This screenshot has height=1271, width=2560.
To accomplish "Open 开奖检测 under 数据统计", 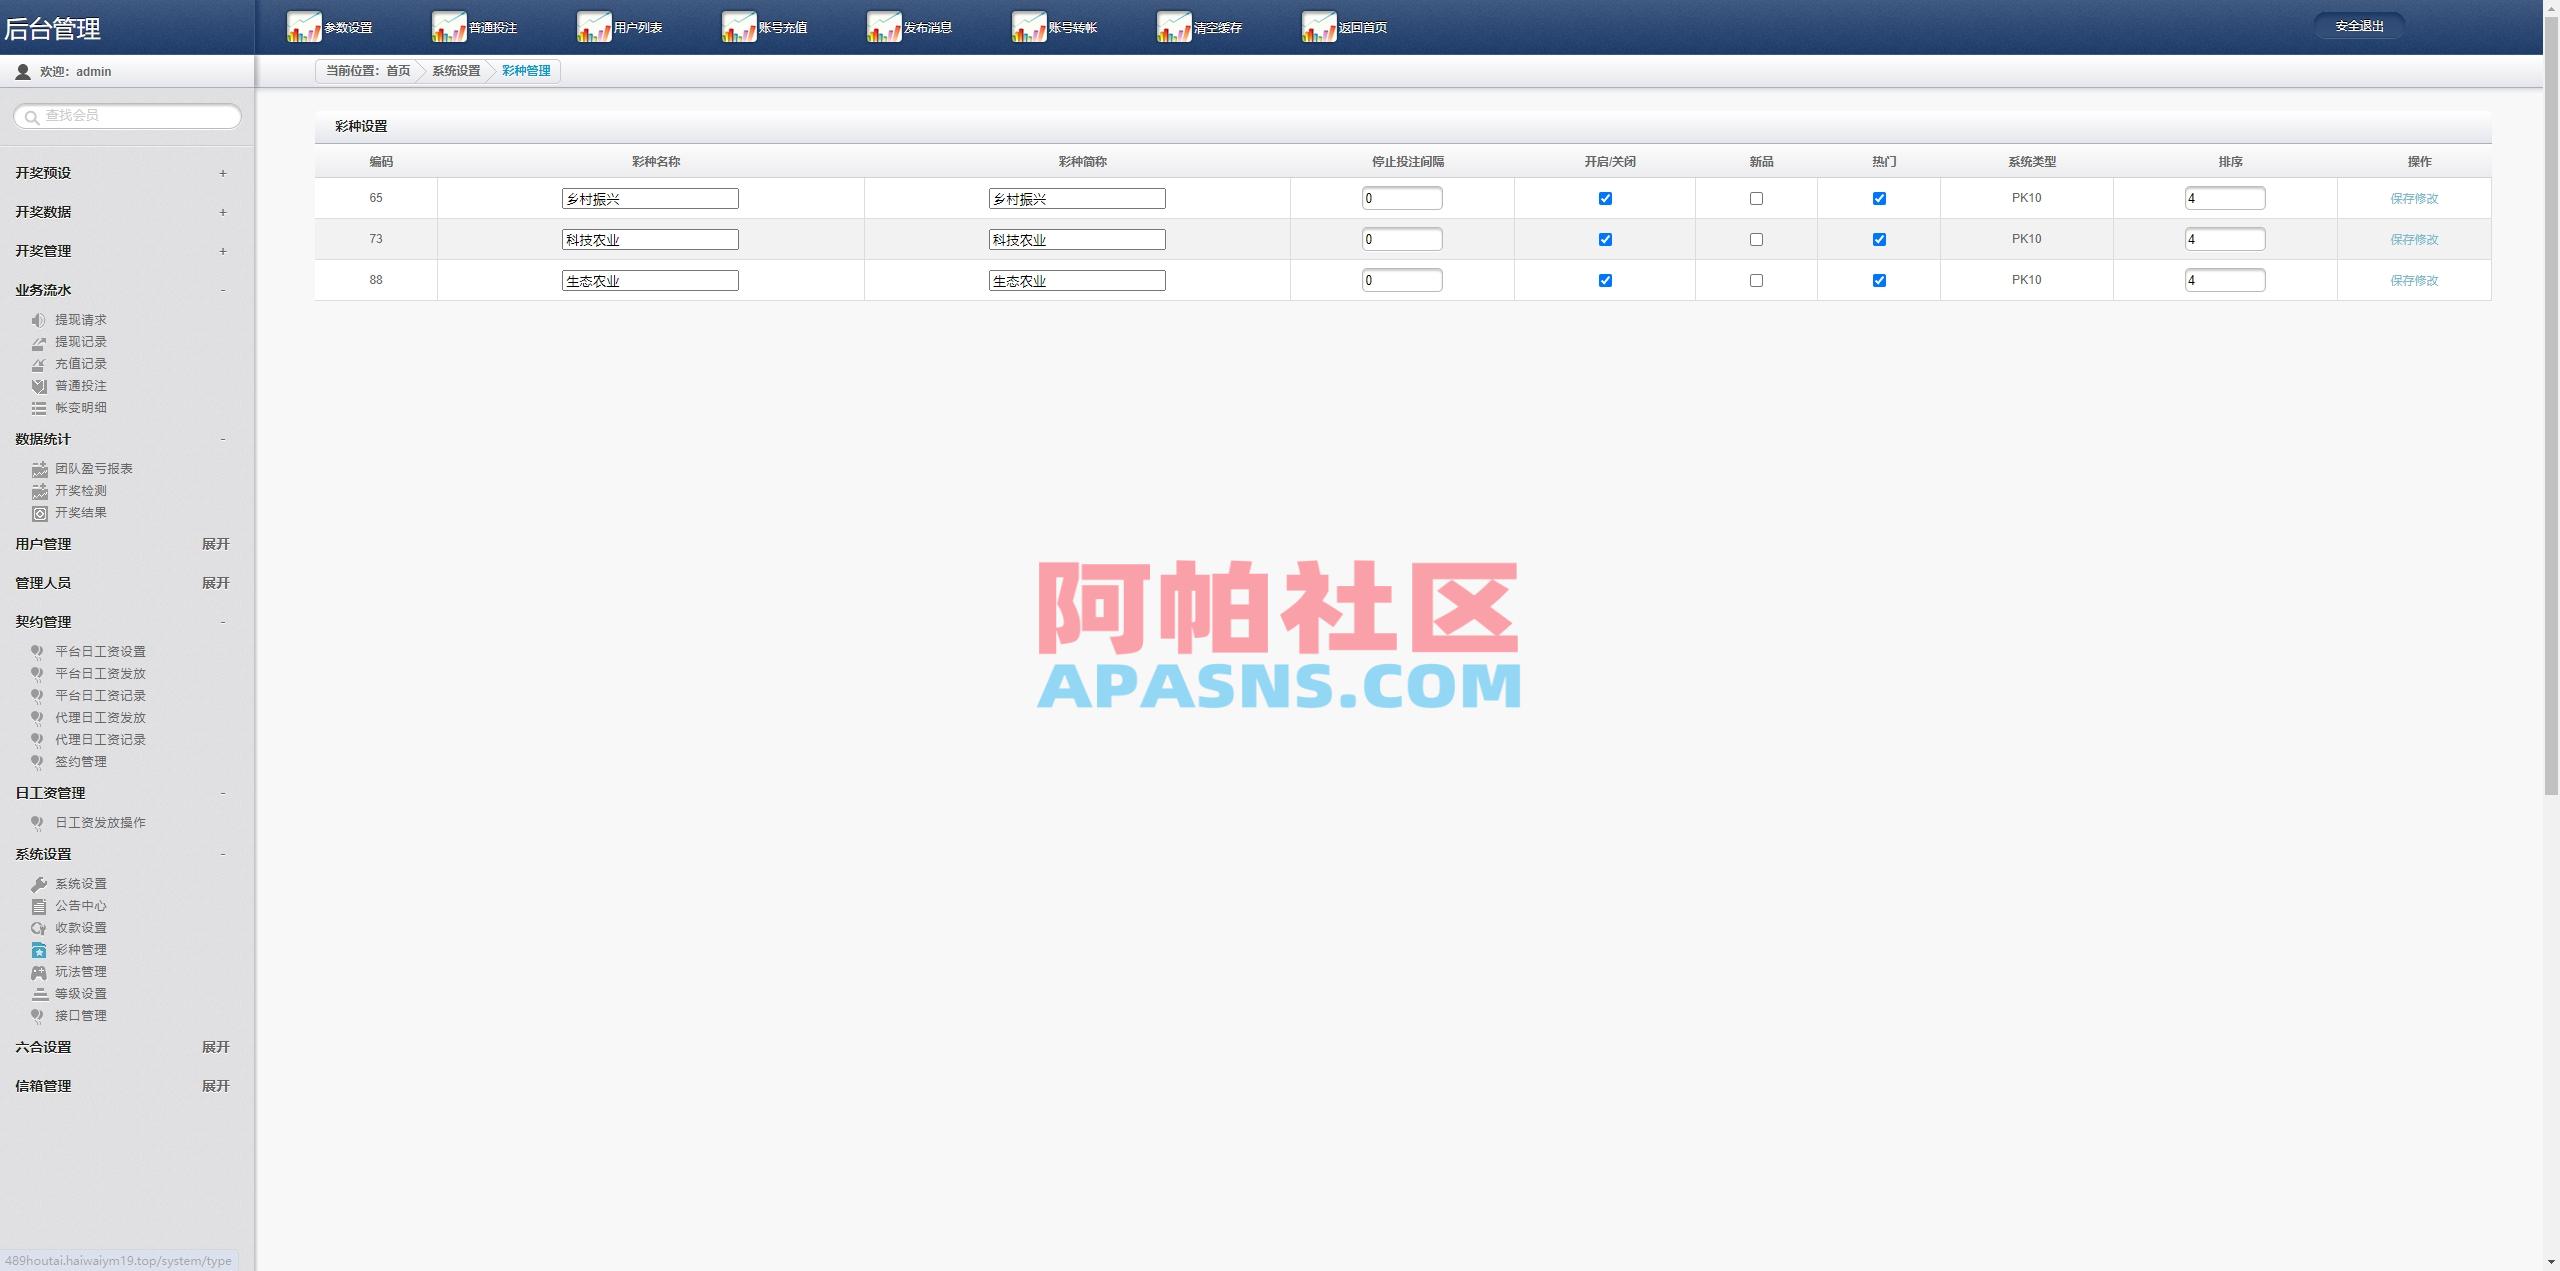I will coord(80,490).
